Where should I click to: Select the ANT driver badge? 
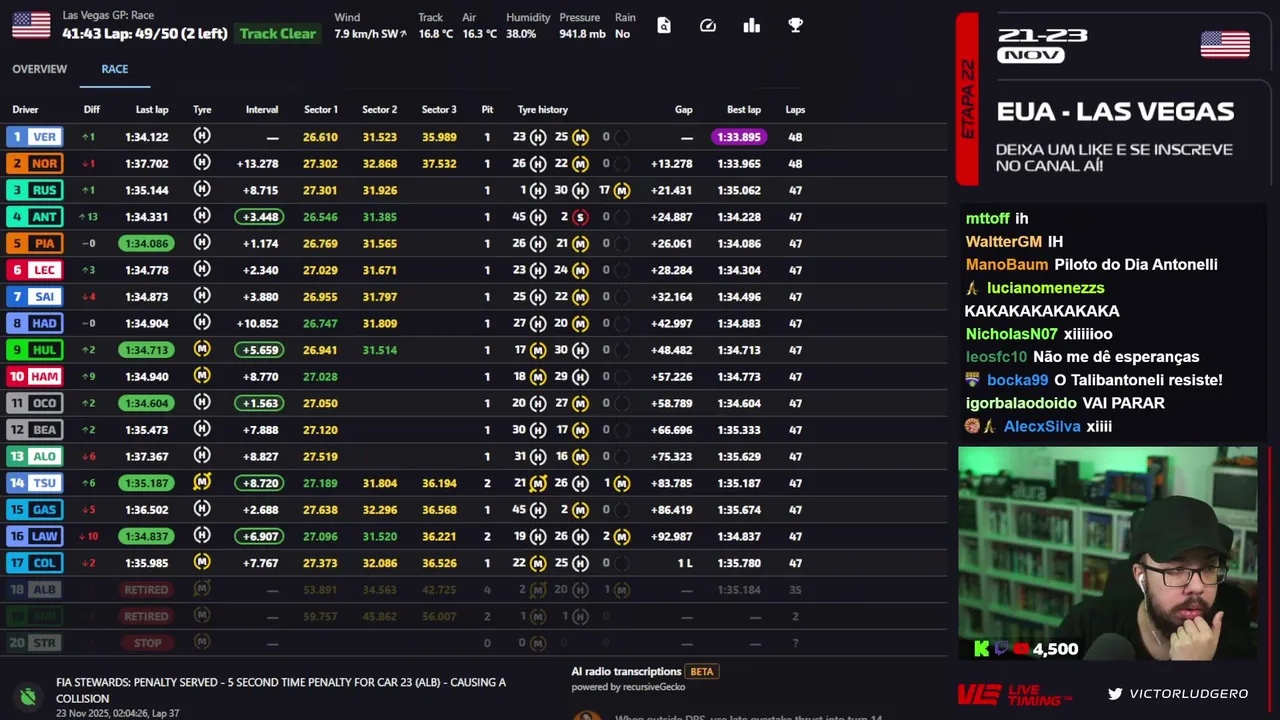click(35, 217)
